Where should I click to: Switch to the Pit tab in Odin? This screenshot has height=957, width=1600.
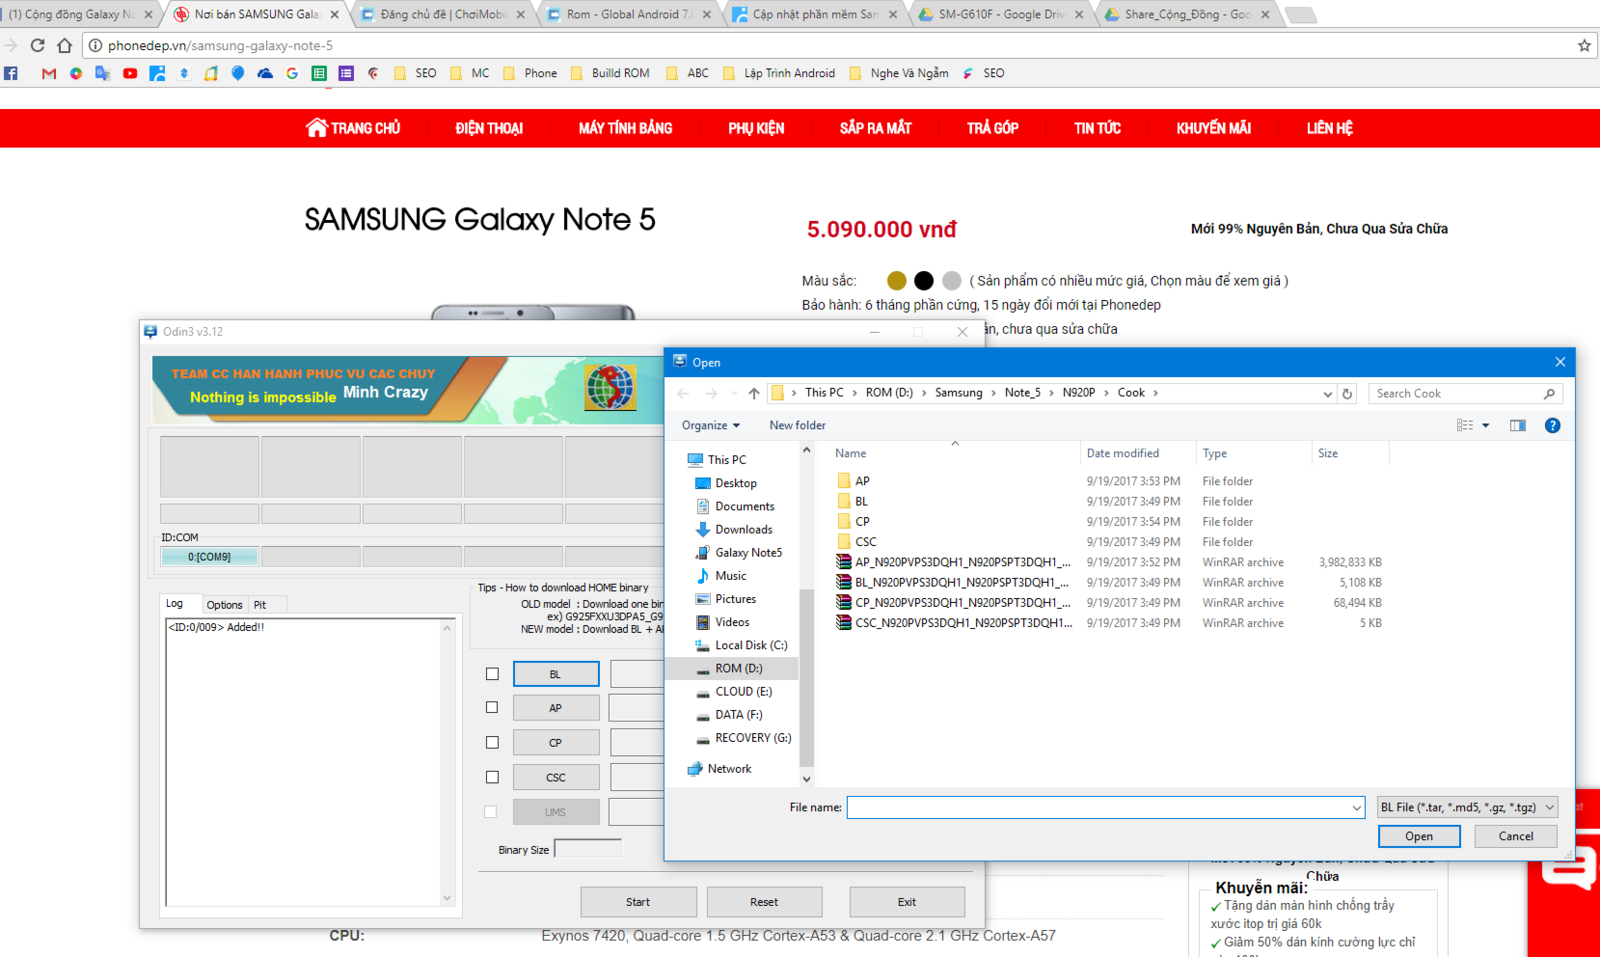tap(260, 605)
